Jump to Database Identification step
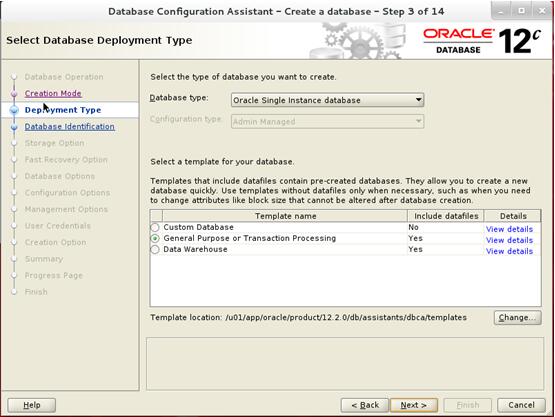555x417 pixels. click(x=69, y=127)
